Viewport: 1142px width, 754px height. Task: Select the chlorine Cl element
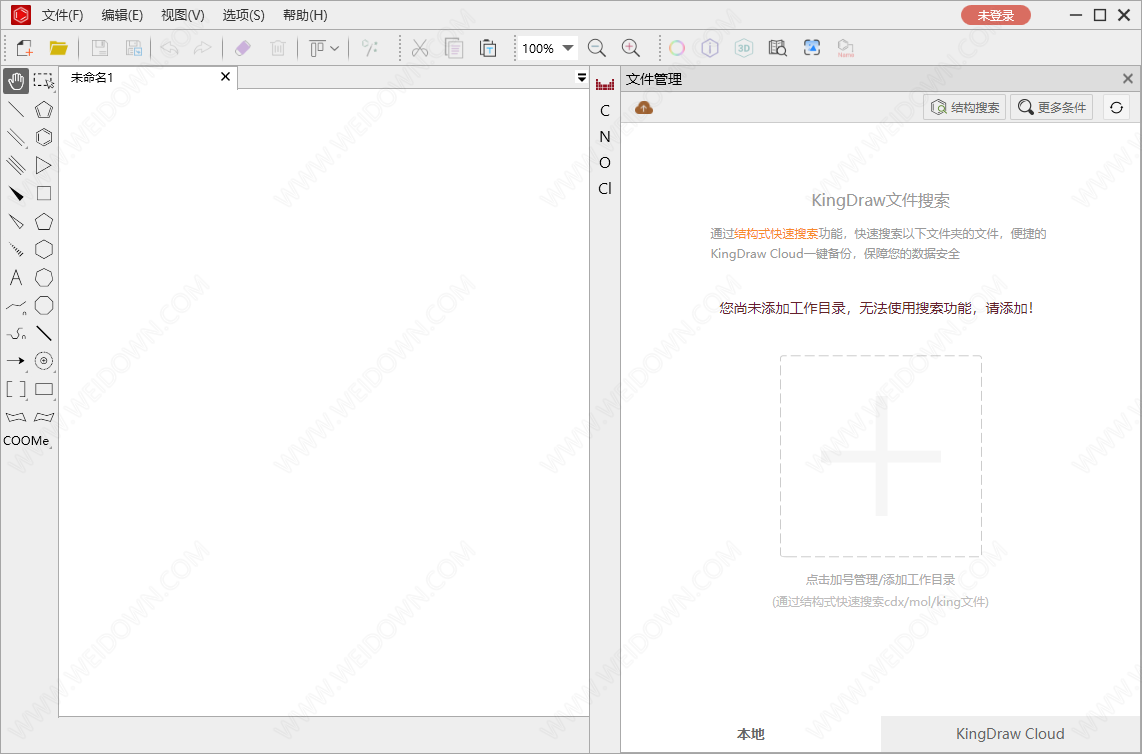point(605,189)
